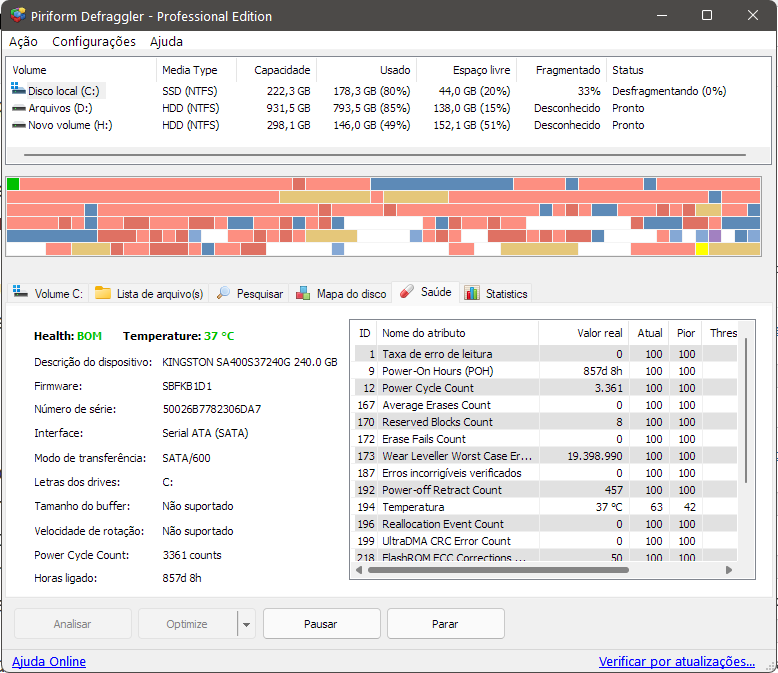This screenshot has width=778, height=673.
Task: Click the Defraggler app icon in title bar
Action: [x=17, y=16]
